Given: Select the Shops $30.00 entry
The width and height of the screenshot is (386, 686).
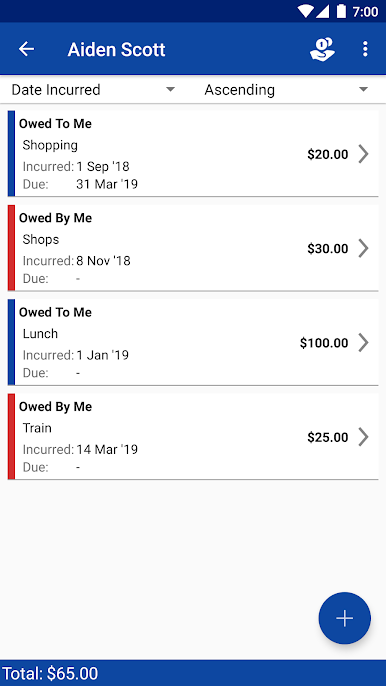Looking at the screenshot, I should tap(193, 248).
